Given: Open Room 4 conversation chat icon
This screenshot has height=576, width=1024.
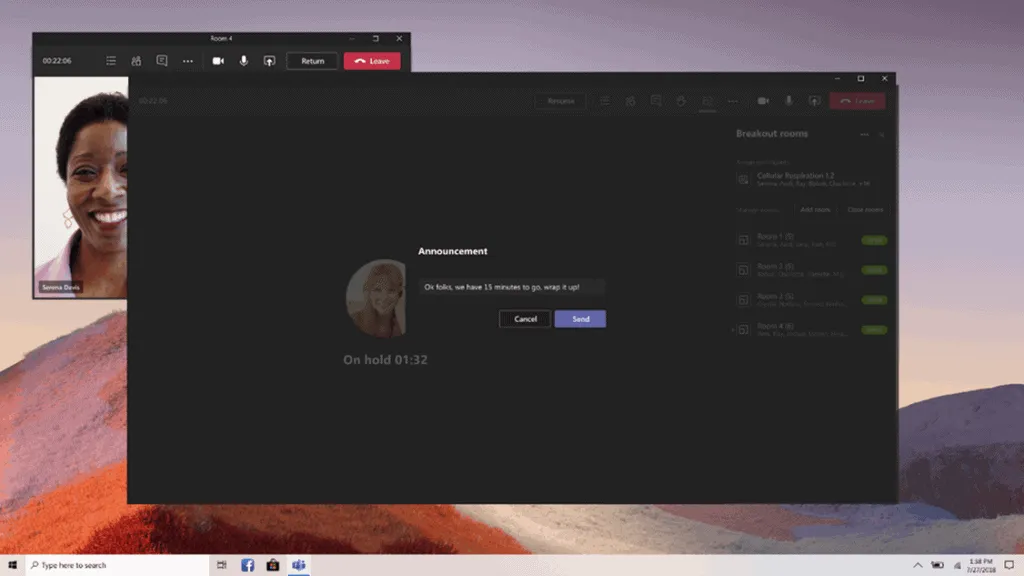Looking at the screenshot, I should (162, 61).
